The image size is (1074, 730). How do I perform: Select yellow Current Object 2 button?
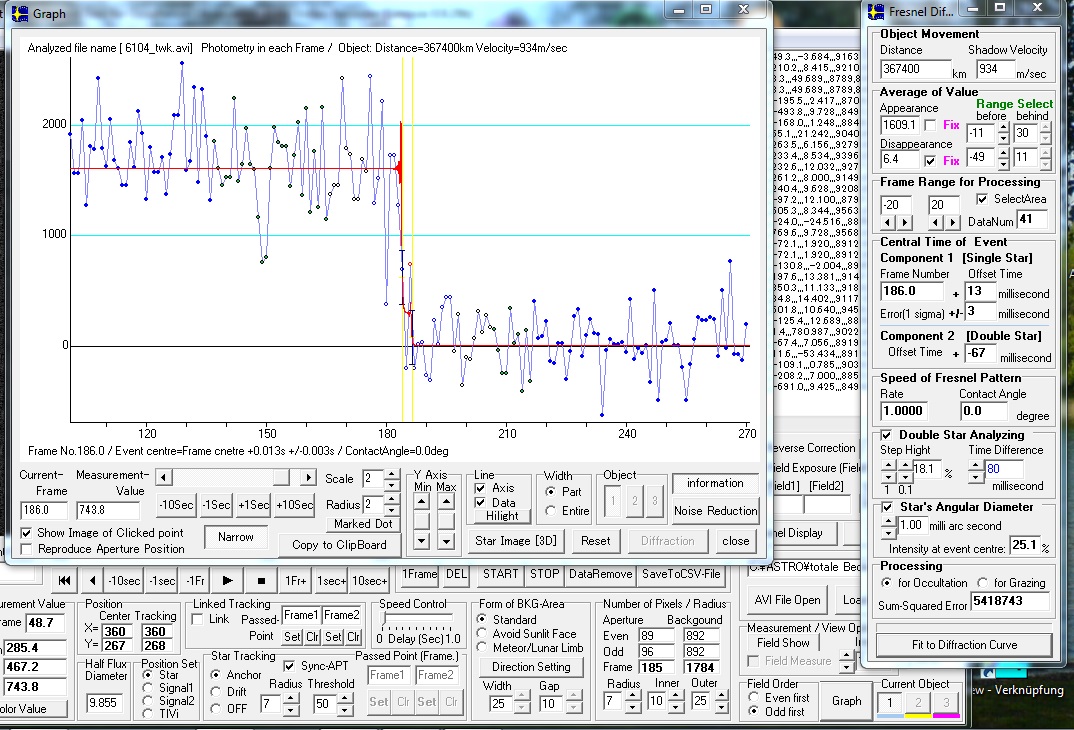917,703
